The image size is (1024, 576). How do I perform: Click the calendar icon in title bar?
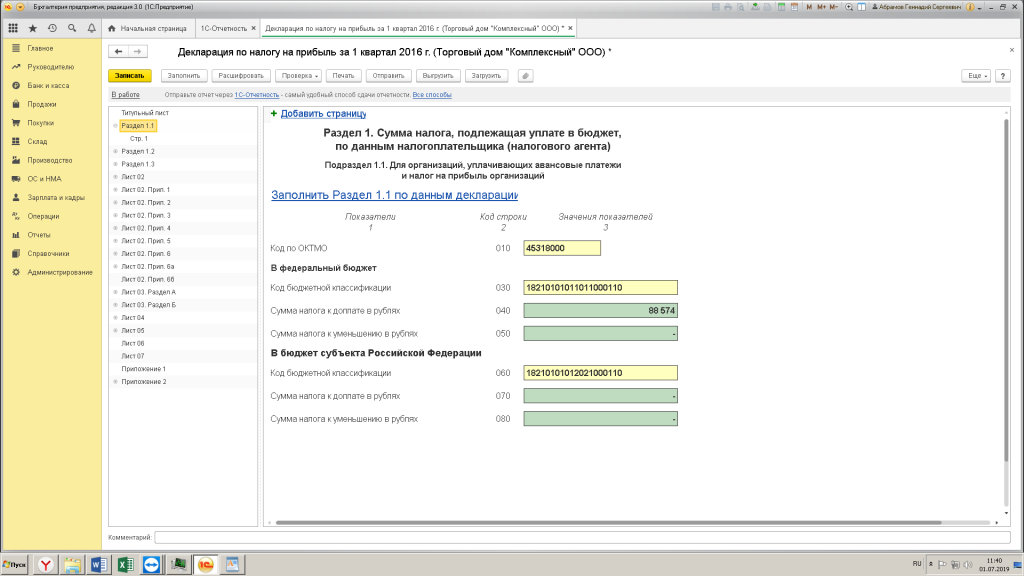[x=794, y=7]
